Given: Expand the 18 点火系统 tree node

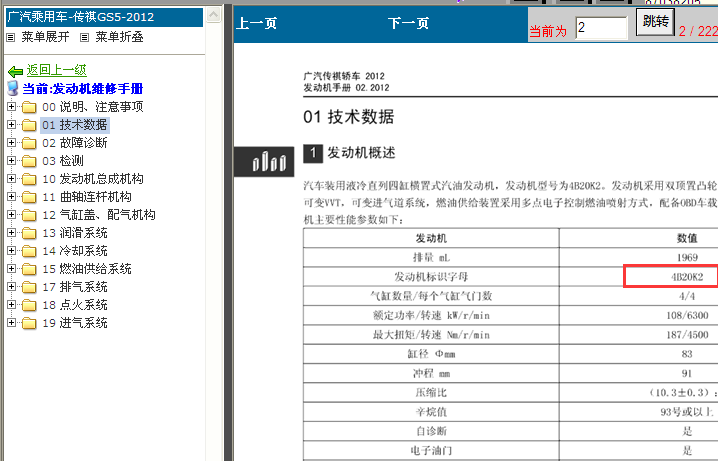Looking at the screenshot, I should pos(11,304).
